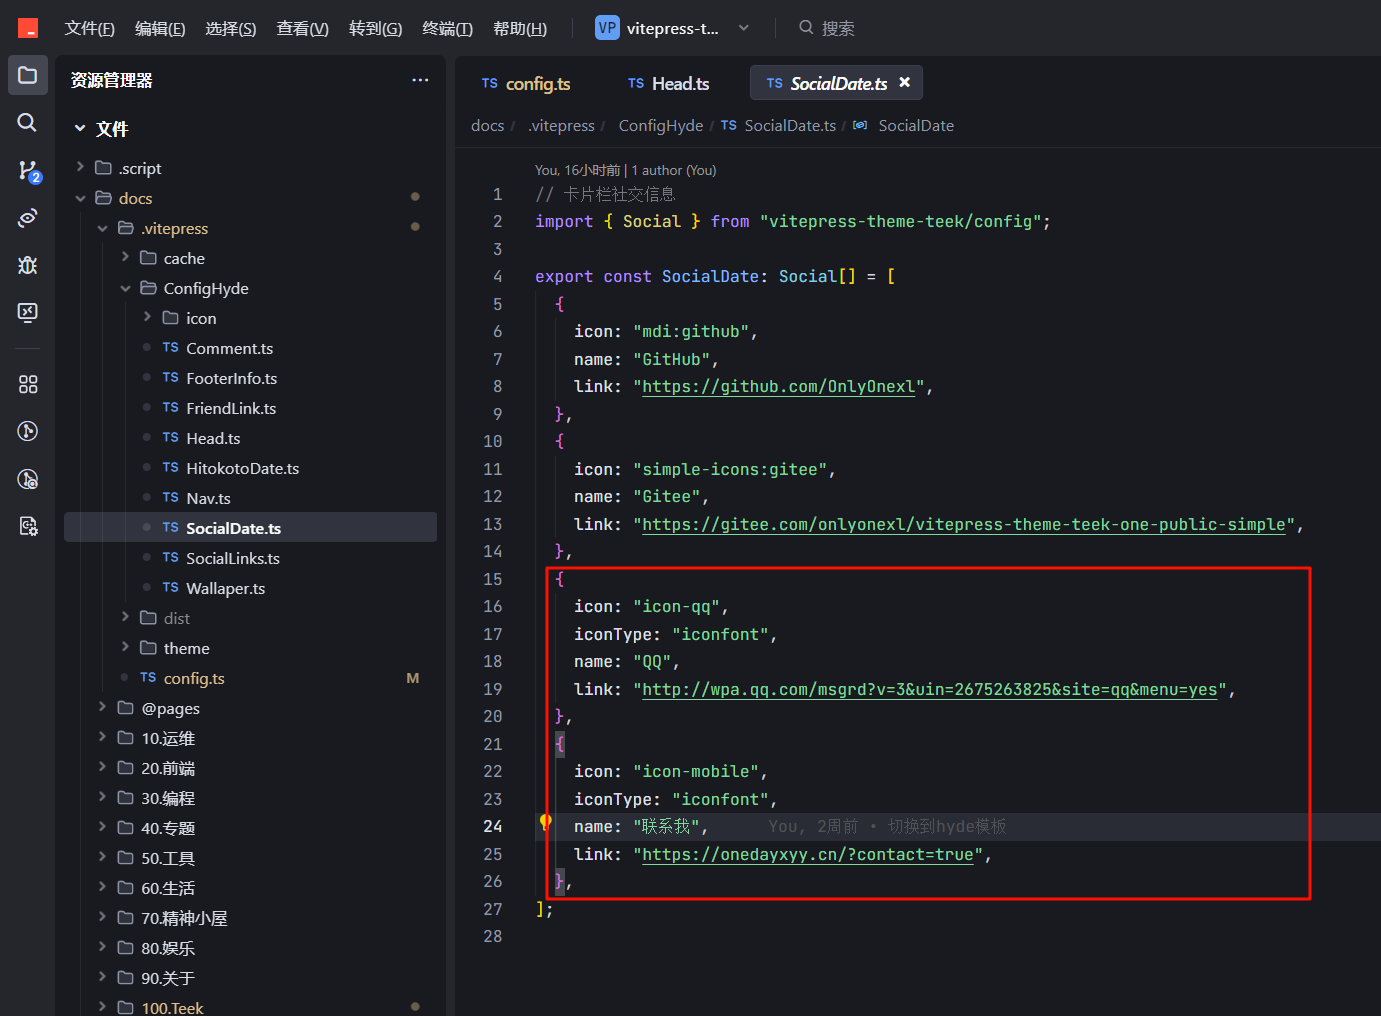
Task: Collapse the .vitepress folder
Action: 103,228
